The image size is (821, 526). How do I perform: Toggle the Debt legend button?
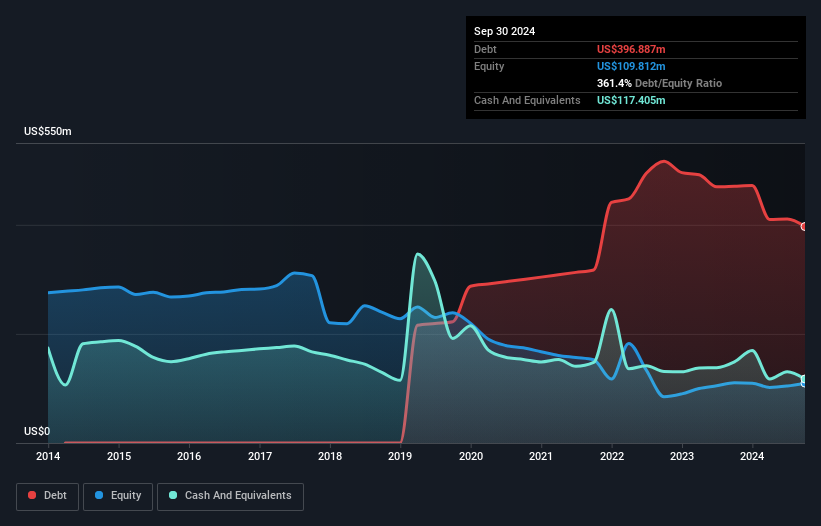click(x=48, y=496)
